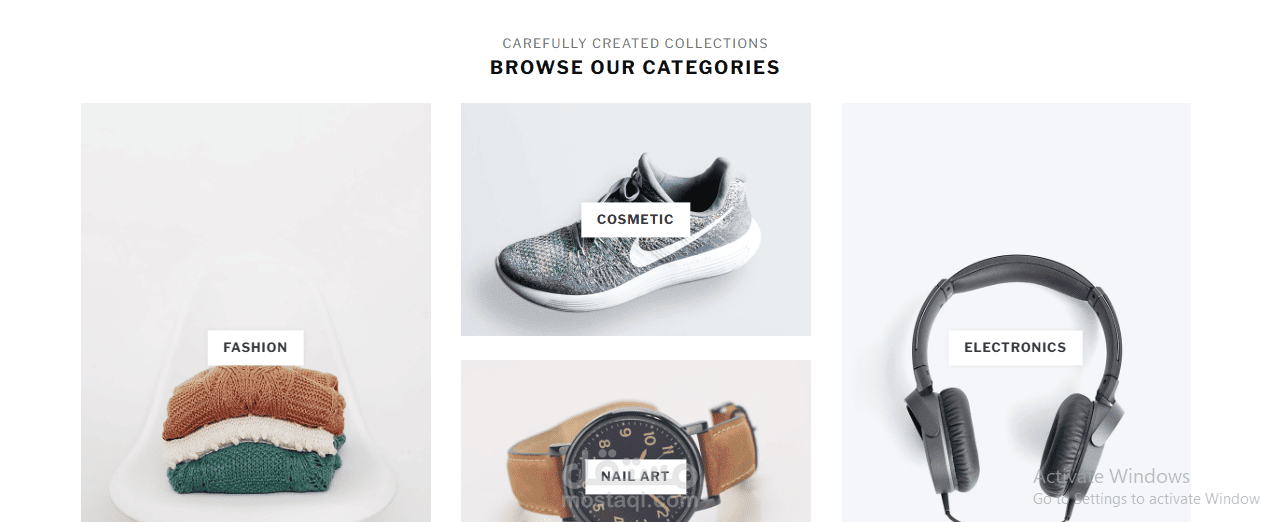Click the Browse Our Categories heading
1261x522 pixels.
pyautogui.click(x=635, y=68)
